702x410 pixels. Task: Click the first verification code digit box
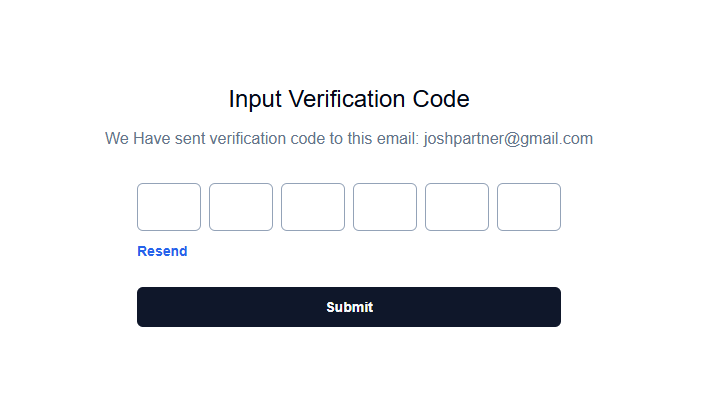click(x=169, y=207)
